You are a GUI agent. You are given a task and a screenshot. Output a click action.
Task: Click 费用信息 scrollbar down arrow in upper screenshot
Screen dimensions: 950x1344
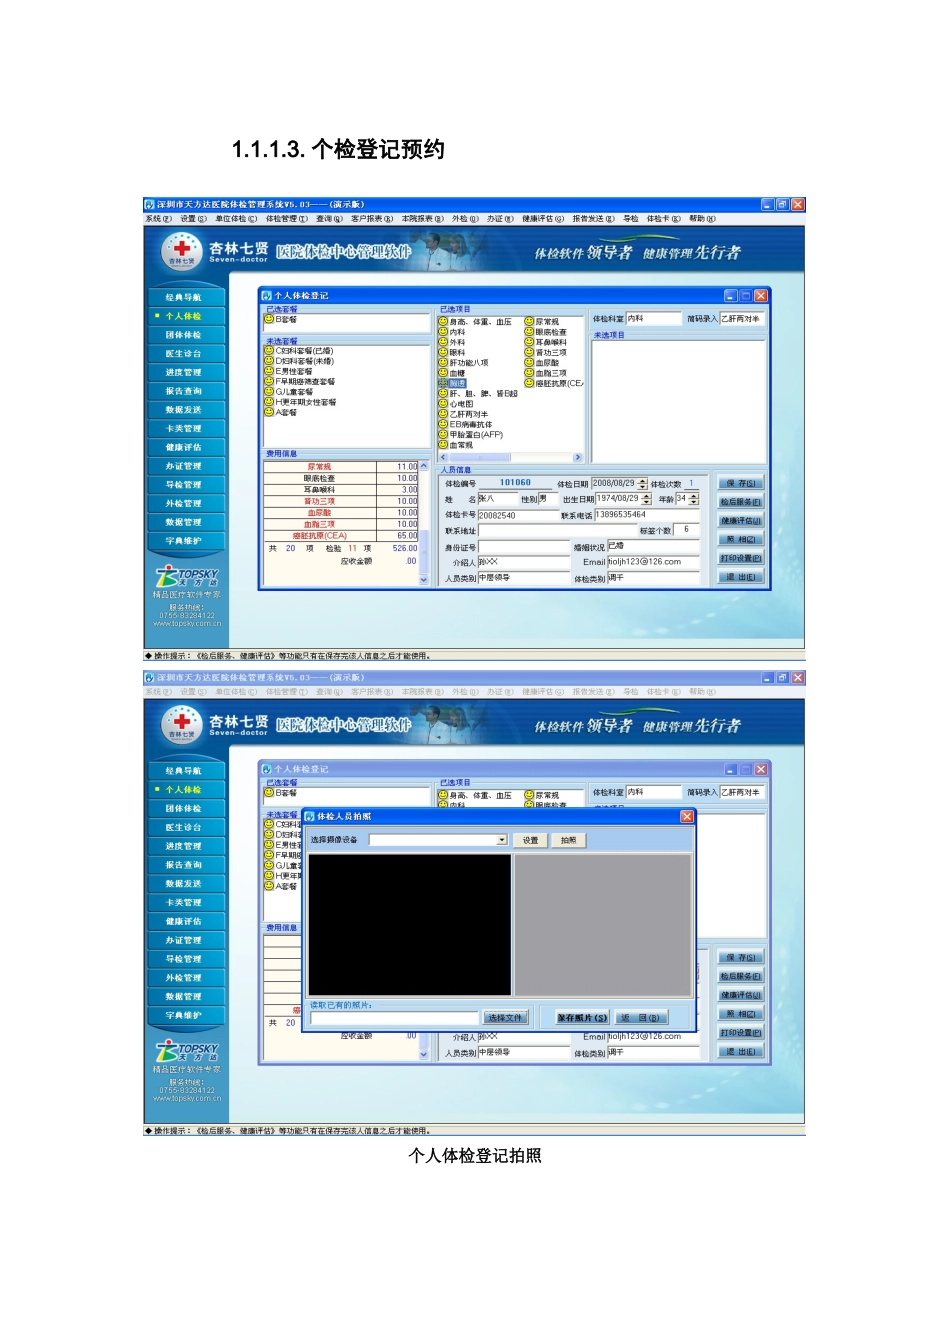pos(424,579)
